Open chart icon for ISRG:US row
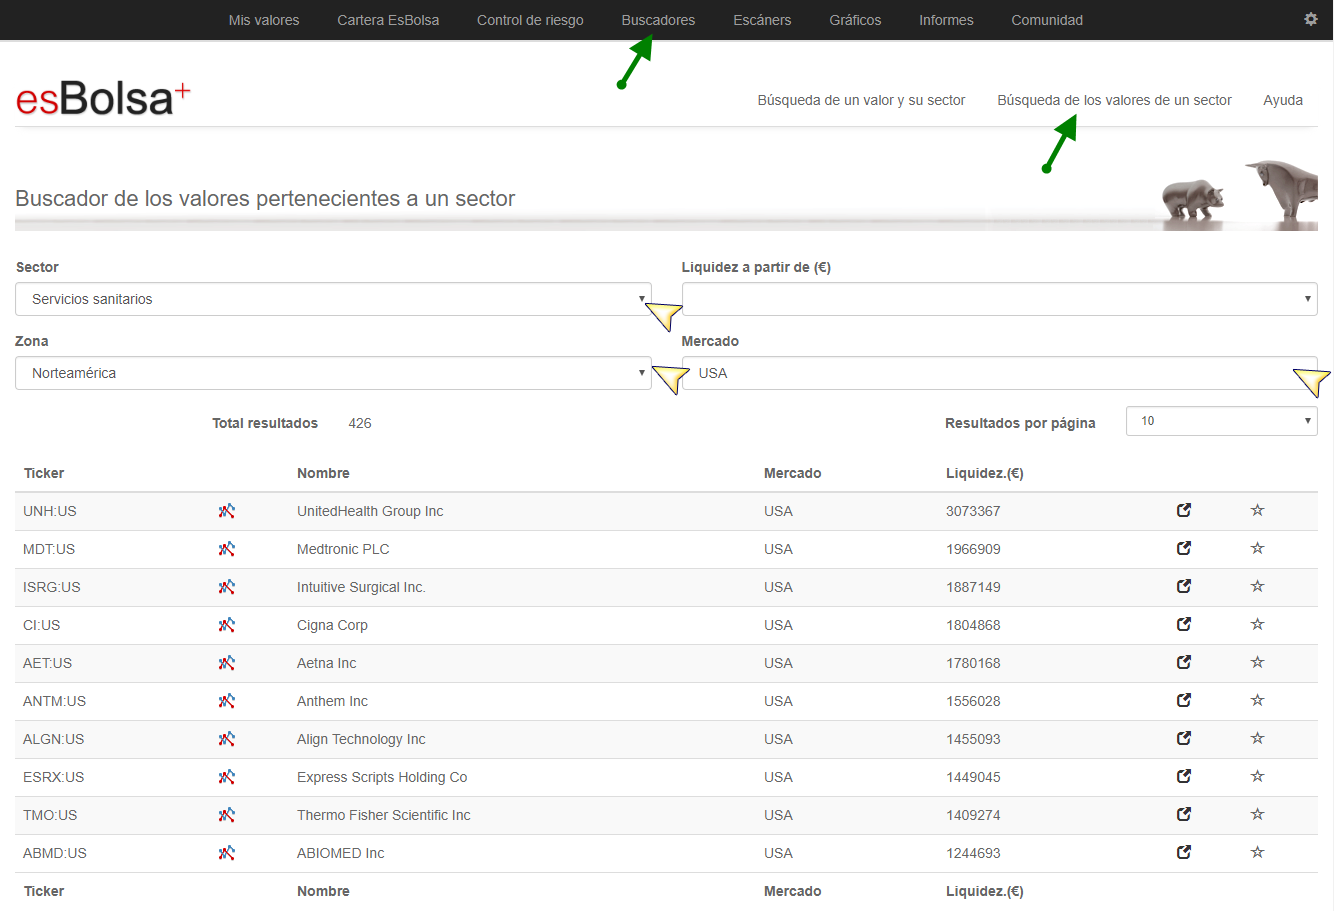The width and height of the screenshot is (1334, 911). click(227, 587)
